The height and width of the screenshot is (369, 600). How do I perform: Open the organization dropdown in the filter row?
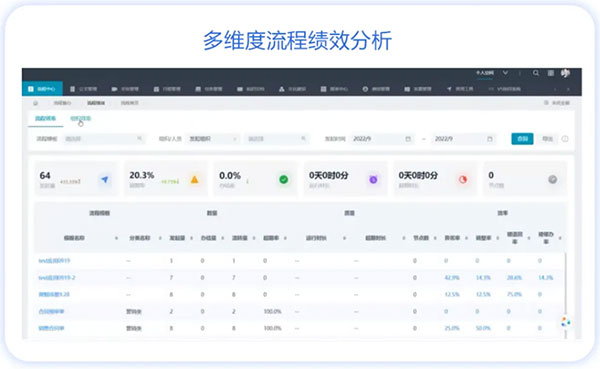tap(213, 139)
